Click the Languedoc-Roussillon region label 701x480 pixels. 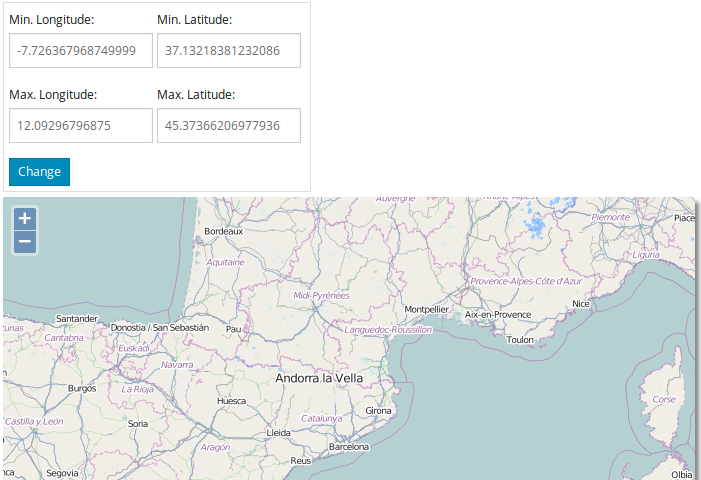pyautogui.click(x=388, y=330)
